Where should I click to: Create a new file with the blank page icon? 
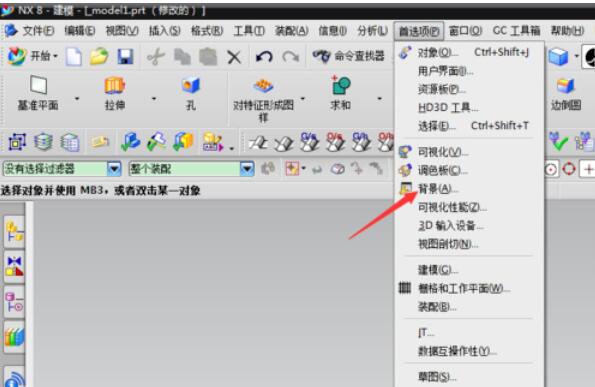[x=74, y=57]
